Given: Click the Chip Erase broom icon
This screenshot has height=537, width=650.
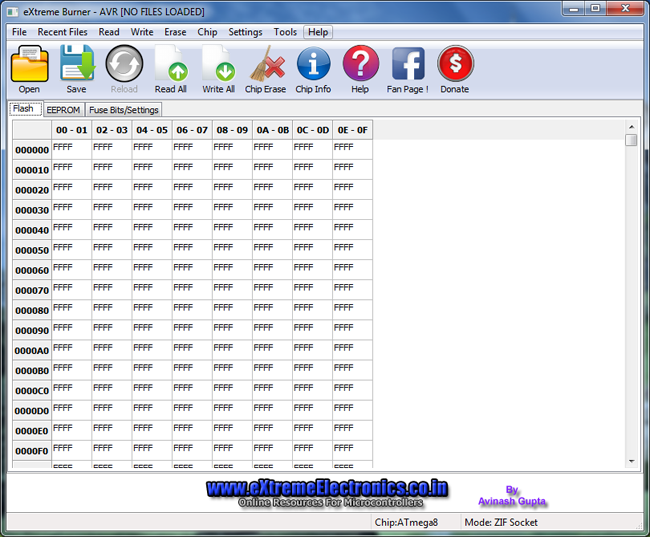Looking at the screenshot, I should point(267,63).
